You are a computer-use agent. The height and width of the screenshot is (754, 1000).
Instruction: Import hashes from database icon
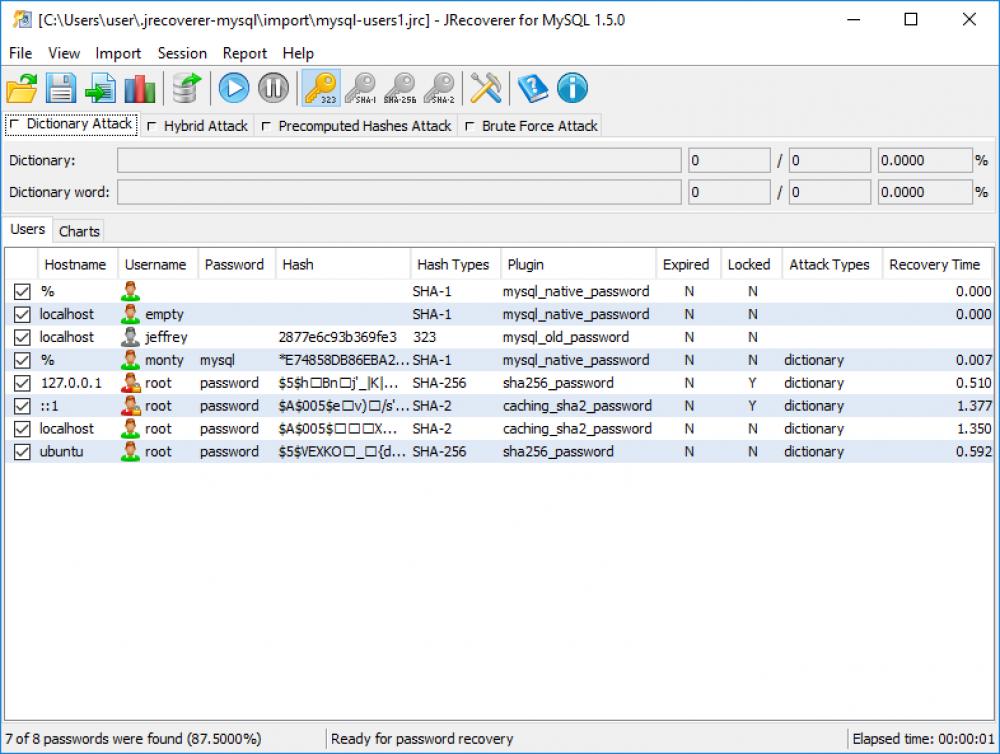click(x=185, y=88)
